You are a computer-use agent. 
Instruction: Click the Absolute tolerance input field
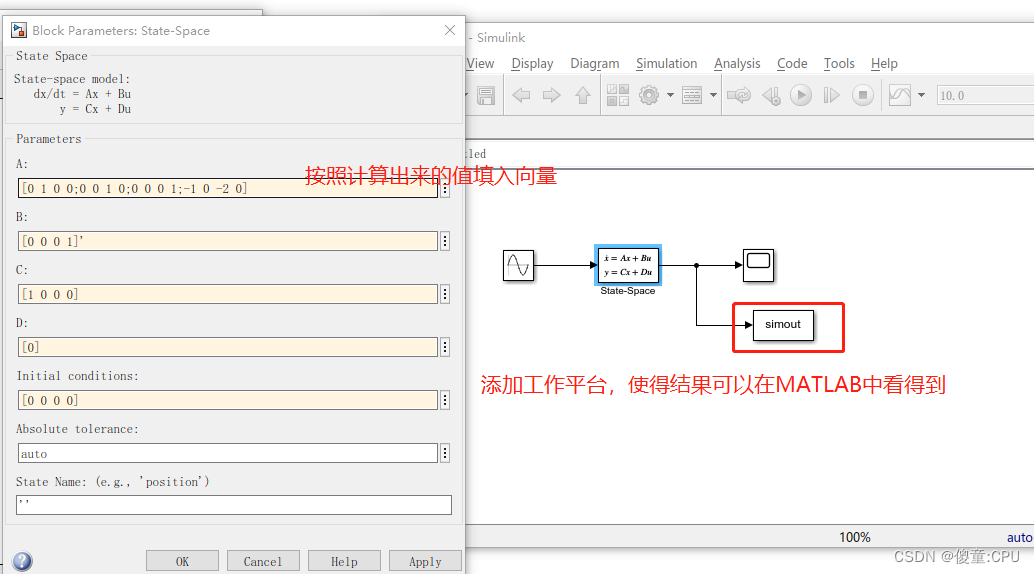[x=228, y=453]
